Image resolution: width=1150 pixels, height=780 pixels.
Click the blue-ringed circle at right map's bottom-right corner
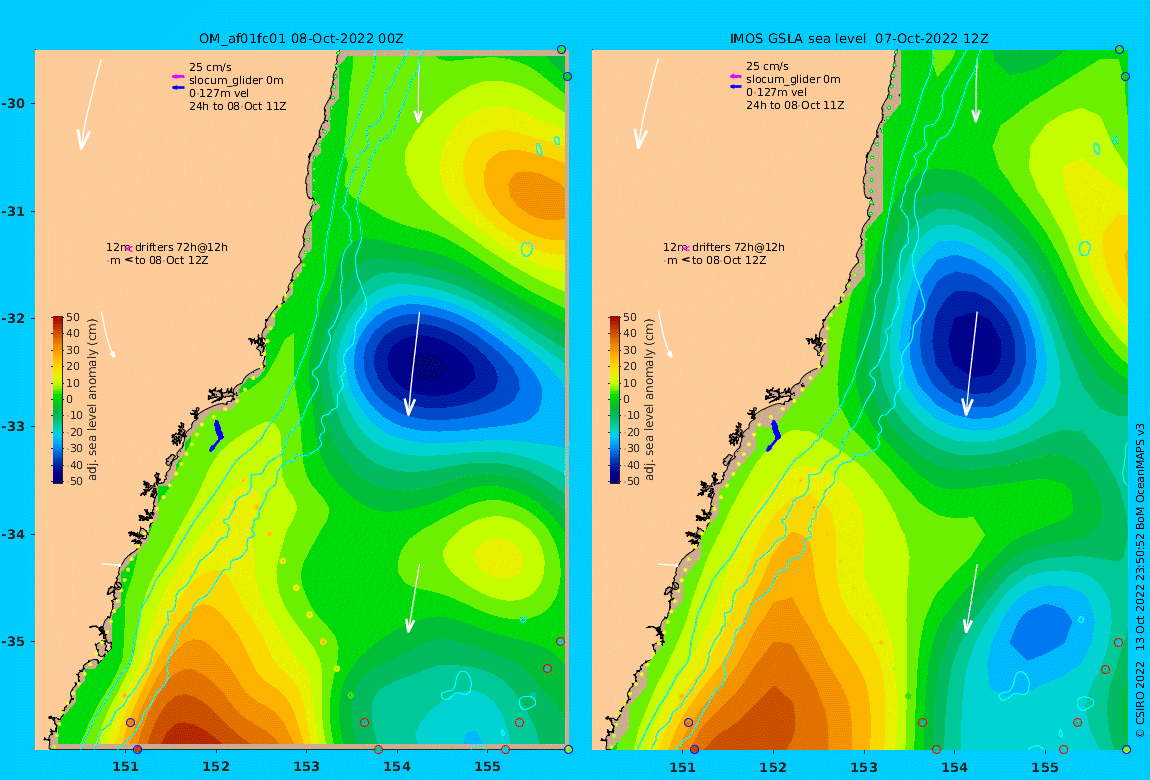pyautogui.click(x=1126, y=749)
